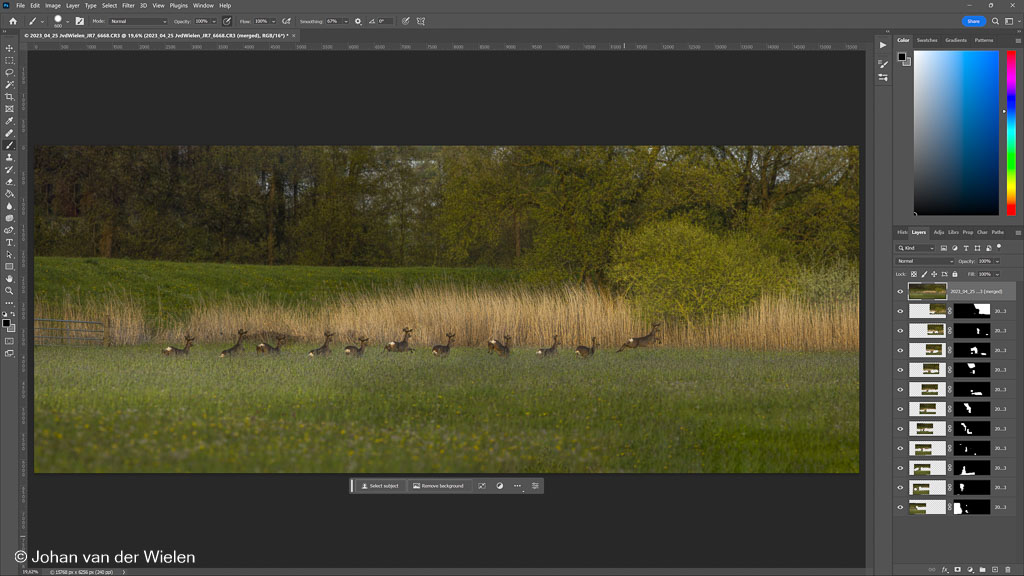The height and width of the screenshot is (576, 1024).
Task: Select the Type tool
Action: 10,242
